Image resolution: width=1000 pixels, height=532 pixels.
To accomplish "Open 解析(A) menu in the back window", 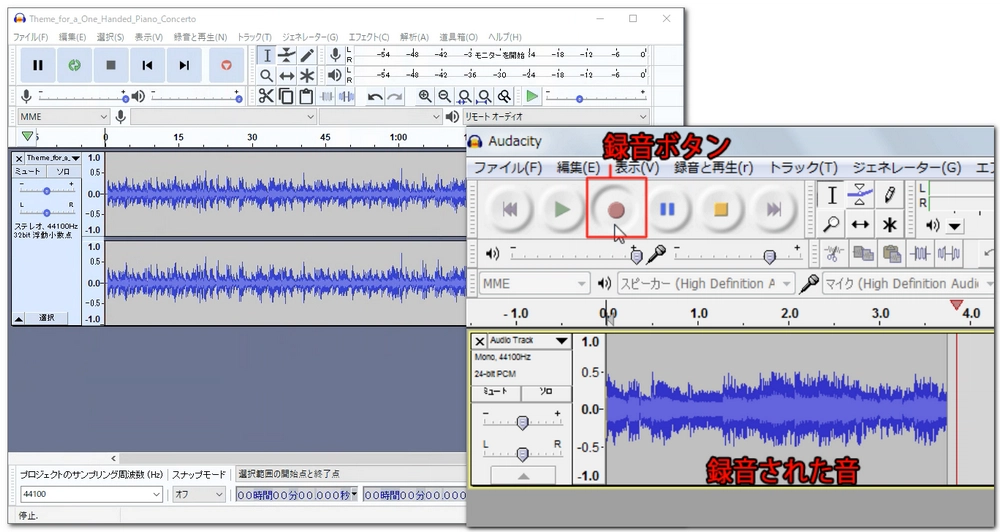I will point(415,37).
